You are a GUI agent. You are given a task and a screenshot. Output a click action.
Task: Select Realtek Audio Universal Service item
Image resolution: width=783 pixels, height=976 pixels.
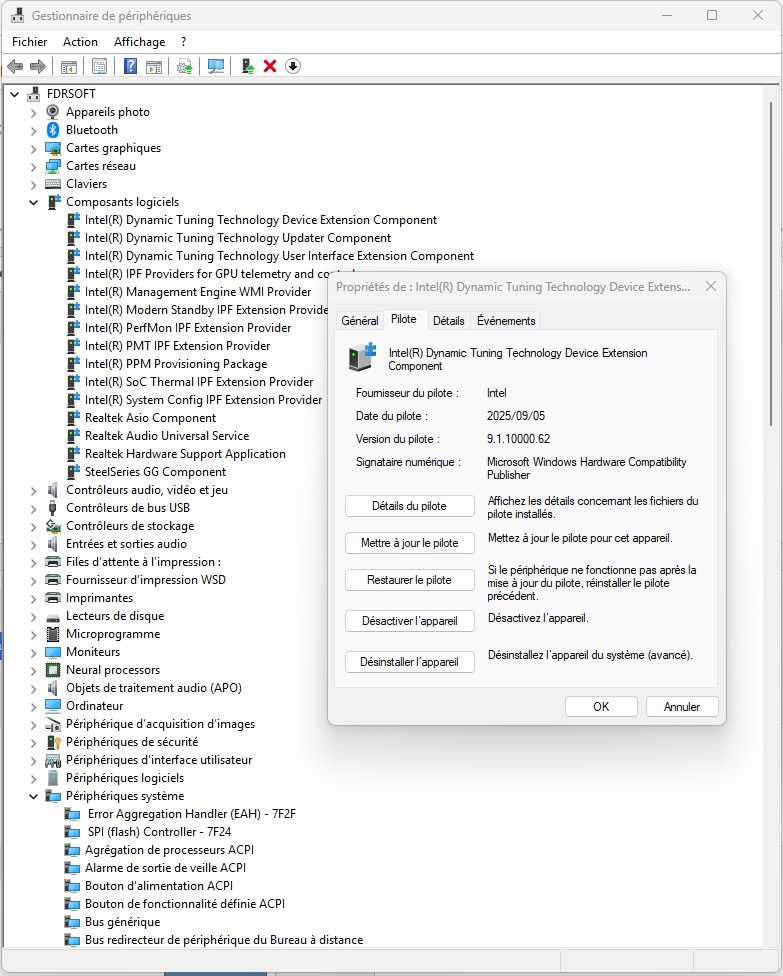click(166, 436)
